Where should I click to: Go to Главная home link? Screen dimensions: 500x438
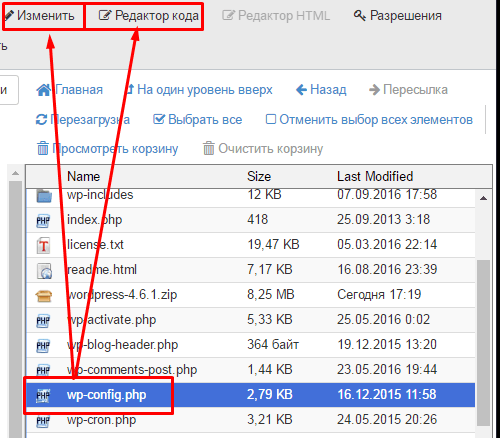pos(69,90)
